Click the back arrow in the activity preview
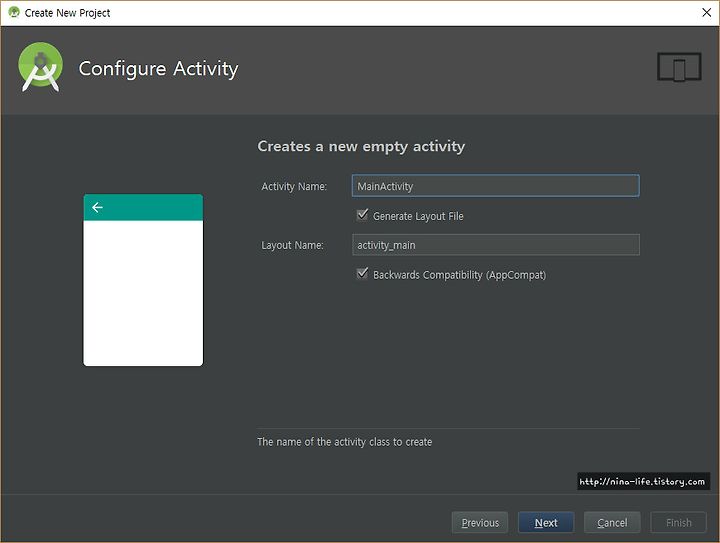 [97, 207]
